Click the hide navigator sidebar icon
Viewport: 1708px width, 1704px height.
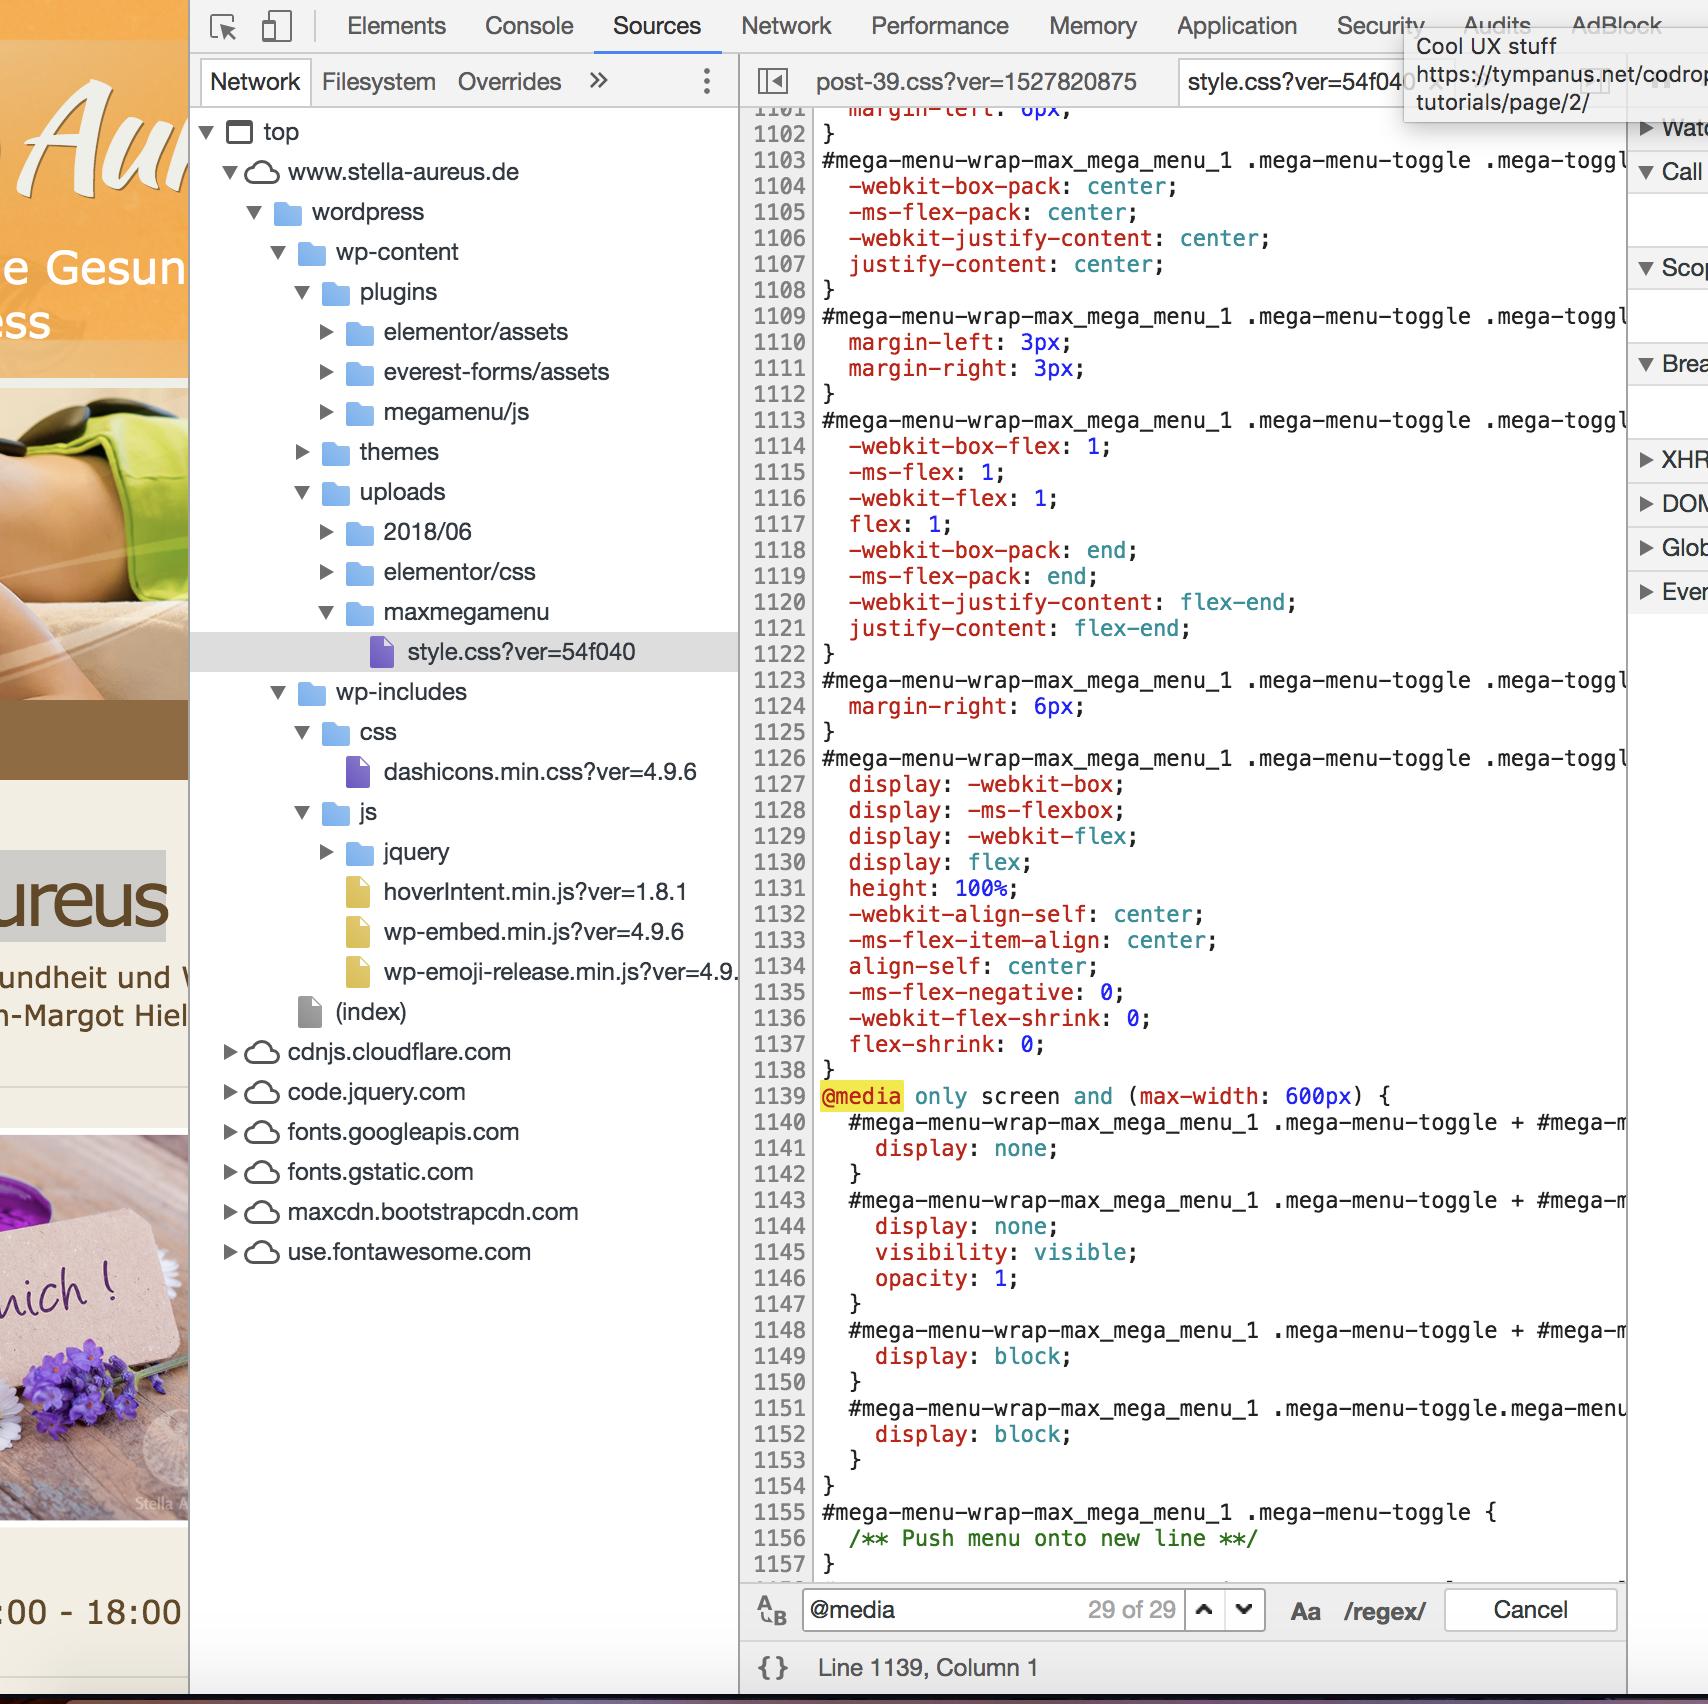pyautogui.click(x=773, y=81)
